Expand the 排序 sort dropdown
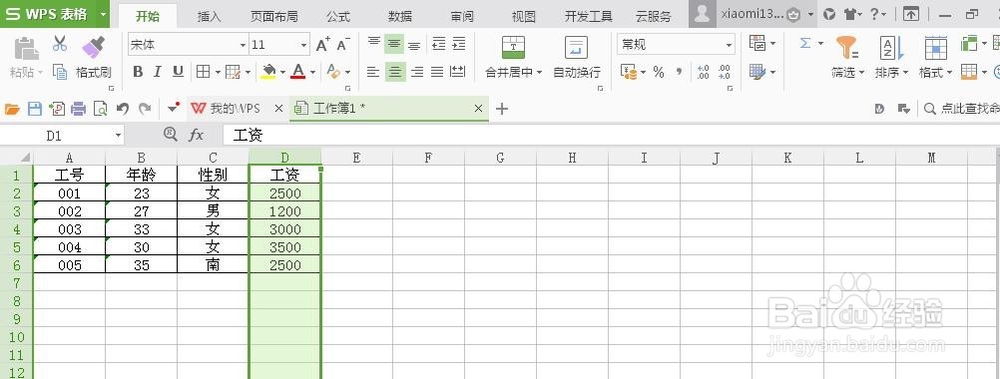The height and width of the screenshot is (379, 1000). click(906, 73)
